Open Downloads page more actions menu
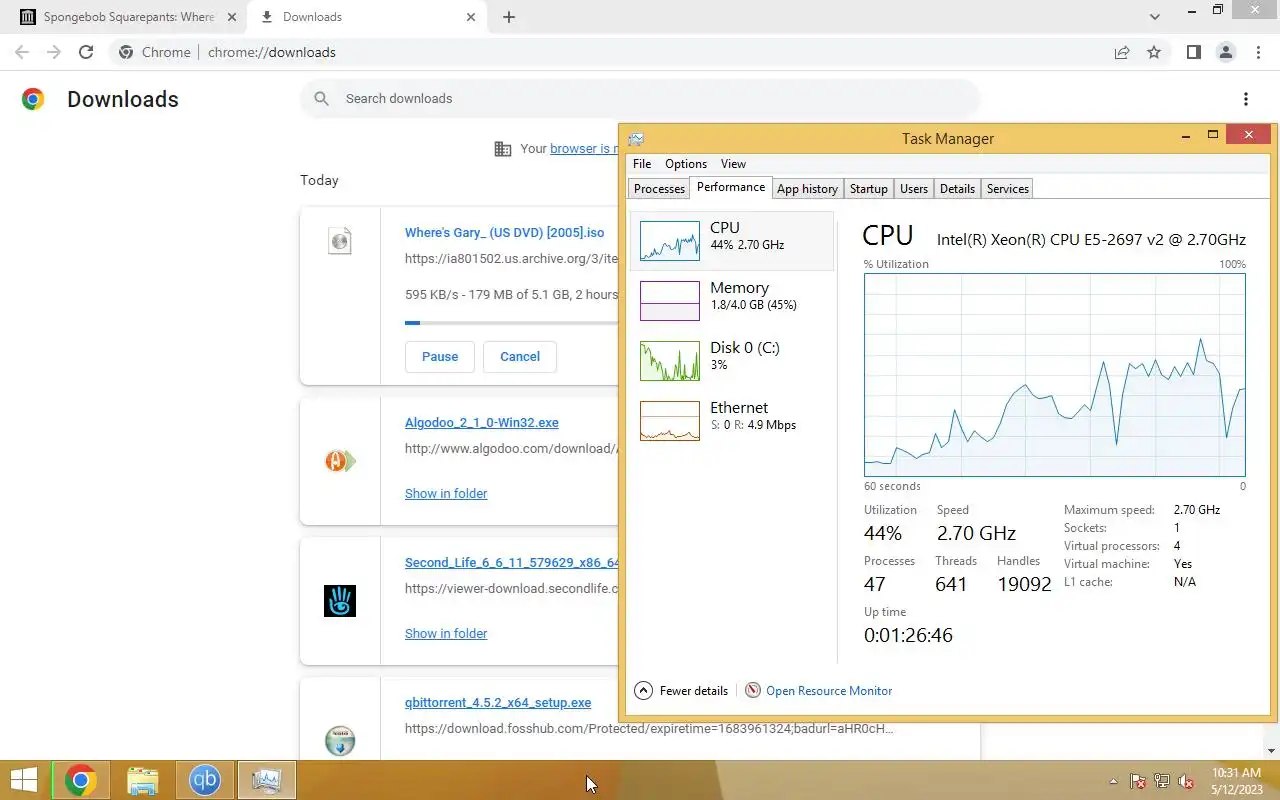Image resolution: width=1280 pixels, height=800 pixels. (1246, 99)
